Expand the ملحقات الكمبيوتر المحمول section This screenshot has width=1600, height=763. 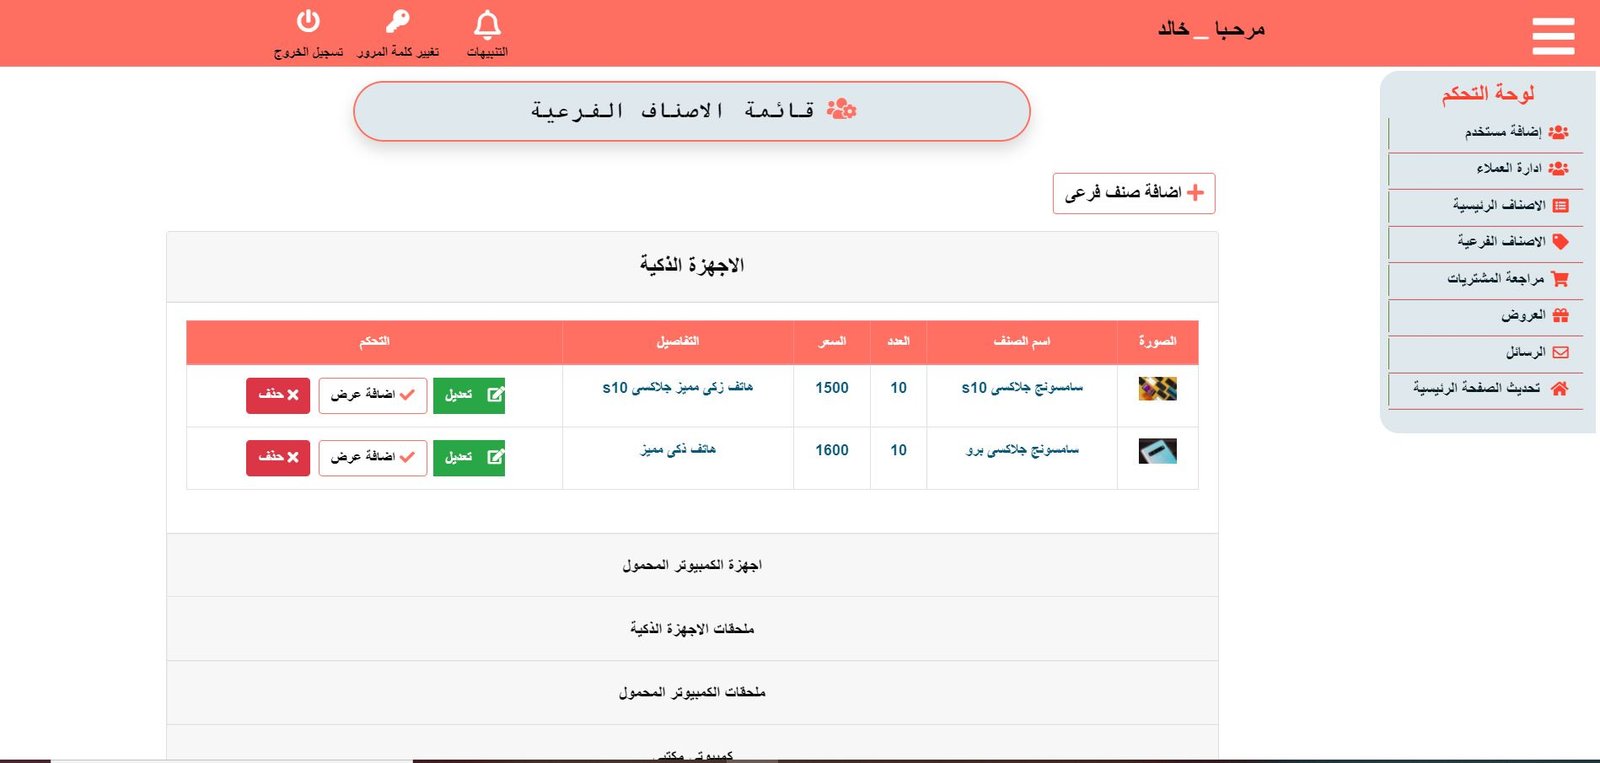coord(692,692)
